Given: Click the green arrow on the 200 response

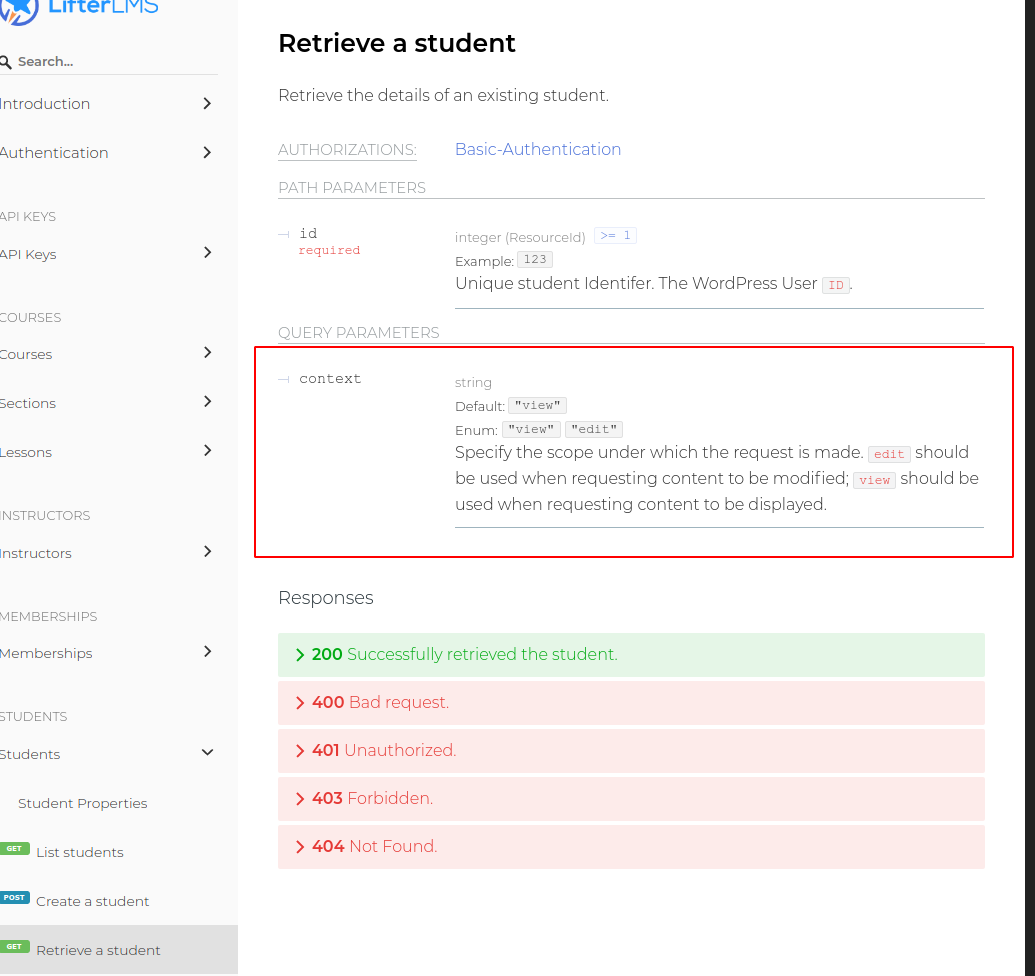Looking at the screenshot, I should coord(300,654).
